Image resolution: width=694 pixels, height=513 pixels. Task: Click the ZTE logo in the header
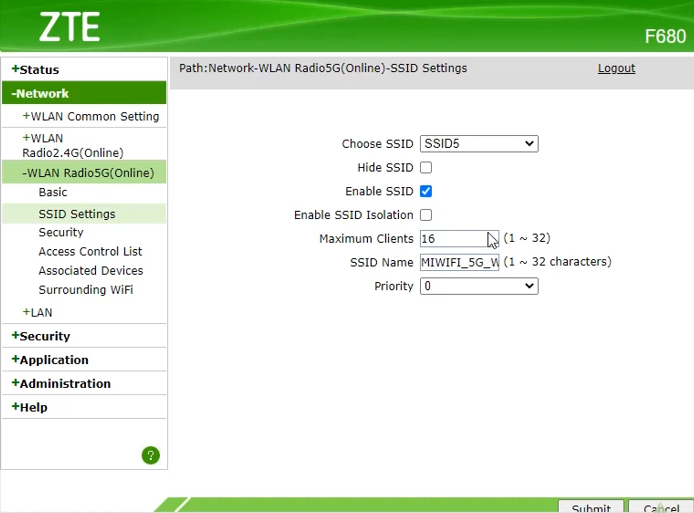[x=70, y=26]
